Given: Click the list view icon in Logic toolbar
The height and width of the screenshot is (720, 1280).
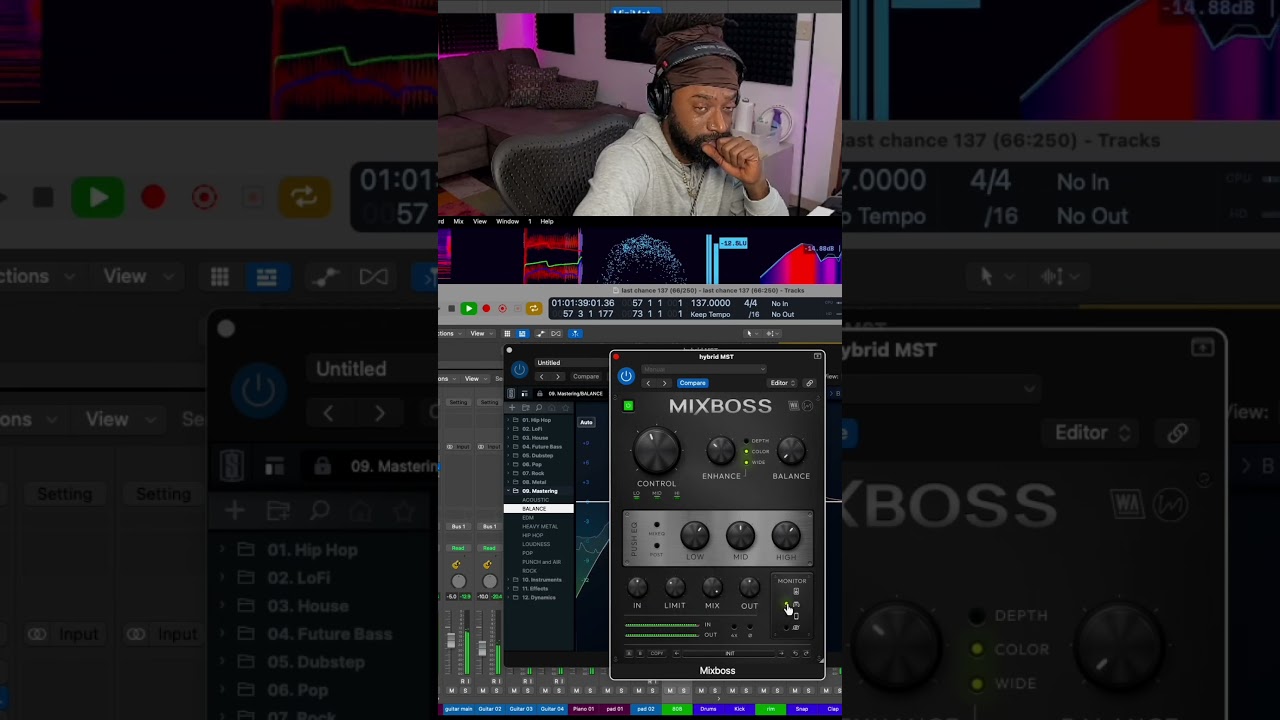Looking at the screenshot, I should pos(522,333).
